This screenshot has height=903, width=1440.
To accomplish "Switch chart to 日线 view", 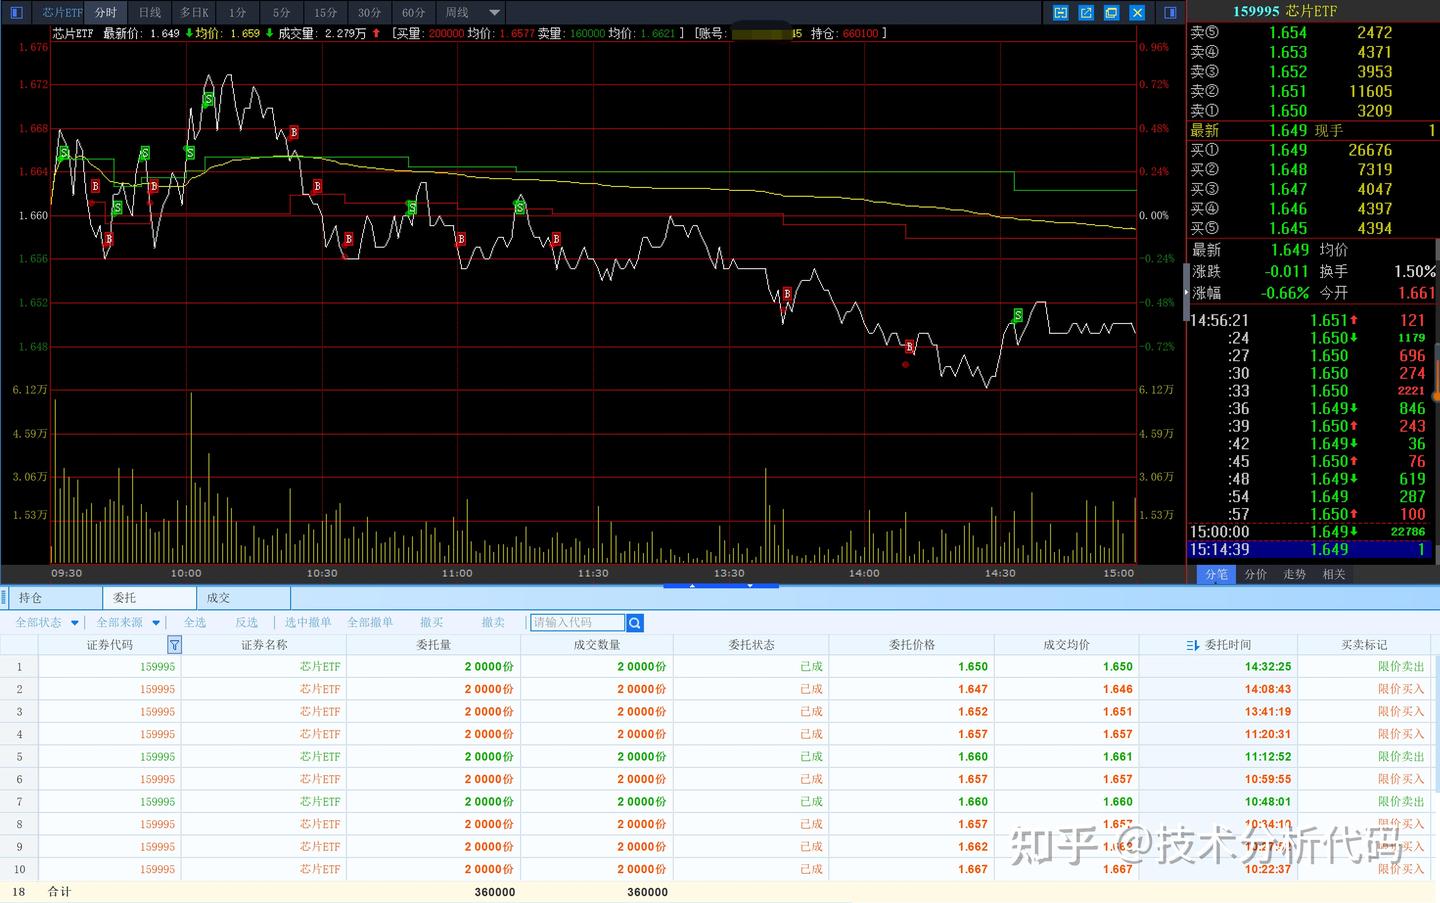I will (x=150, y=12).
